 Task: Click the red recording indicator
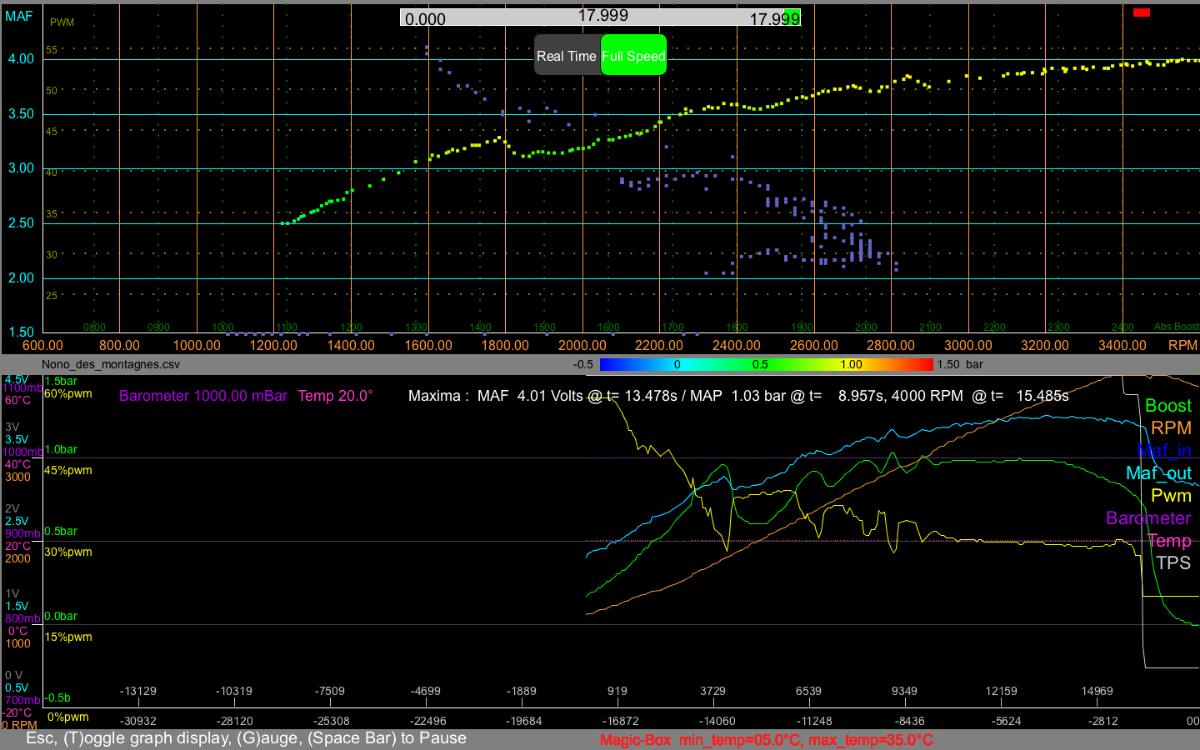click(x=1142, y=12)
